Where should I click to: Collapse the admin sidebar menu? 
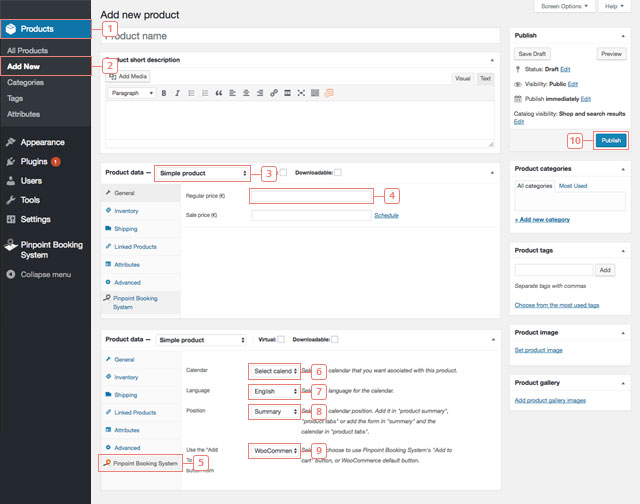(46, 275)
